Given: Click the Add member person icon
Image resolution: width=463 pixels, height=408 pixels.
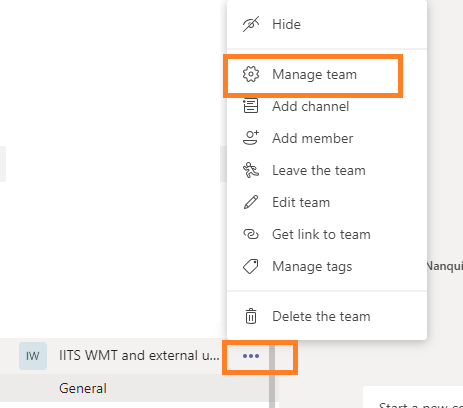Looking at the screenshot, I should [x=251, y=138].
